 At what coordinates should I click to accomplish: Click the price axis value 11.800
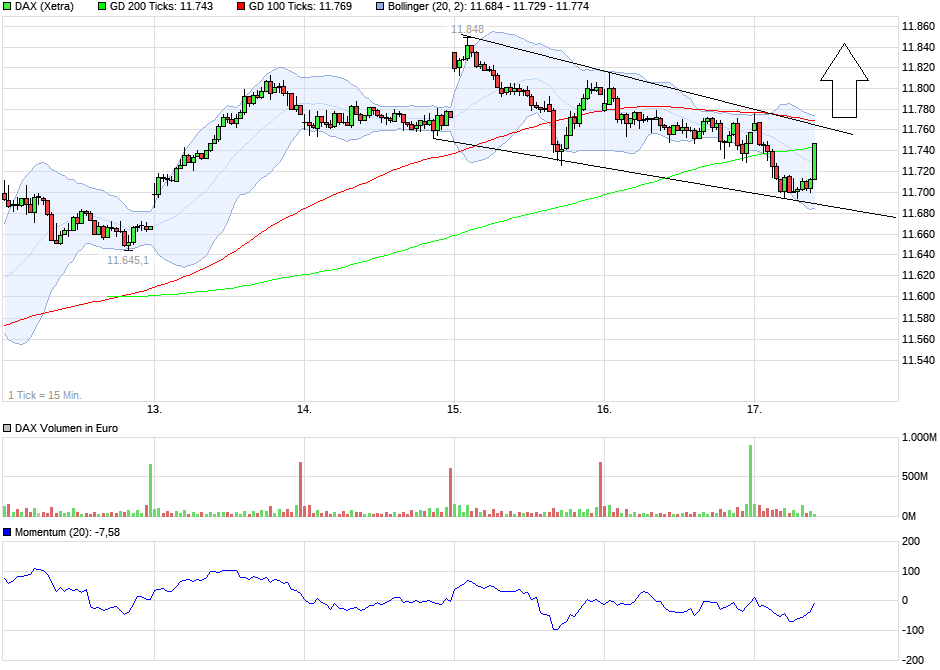[918, 89]
